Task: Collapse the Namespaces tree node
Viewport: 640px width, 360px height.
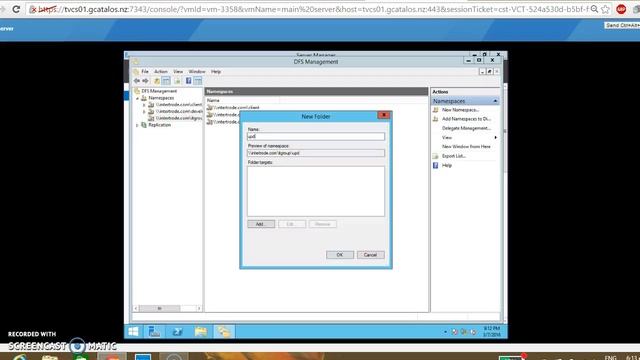Action: click(138, 98)
